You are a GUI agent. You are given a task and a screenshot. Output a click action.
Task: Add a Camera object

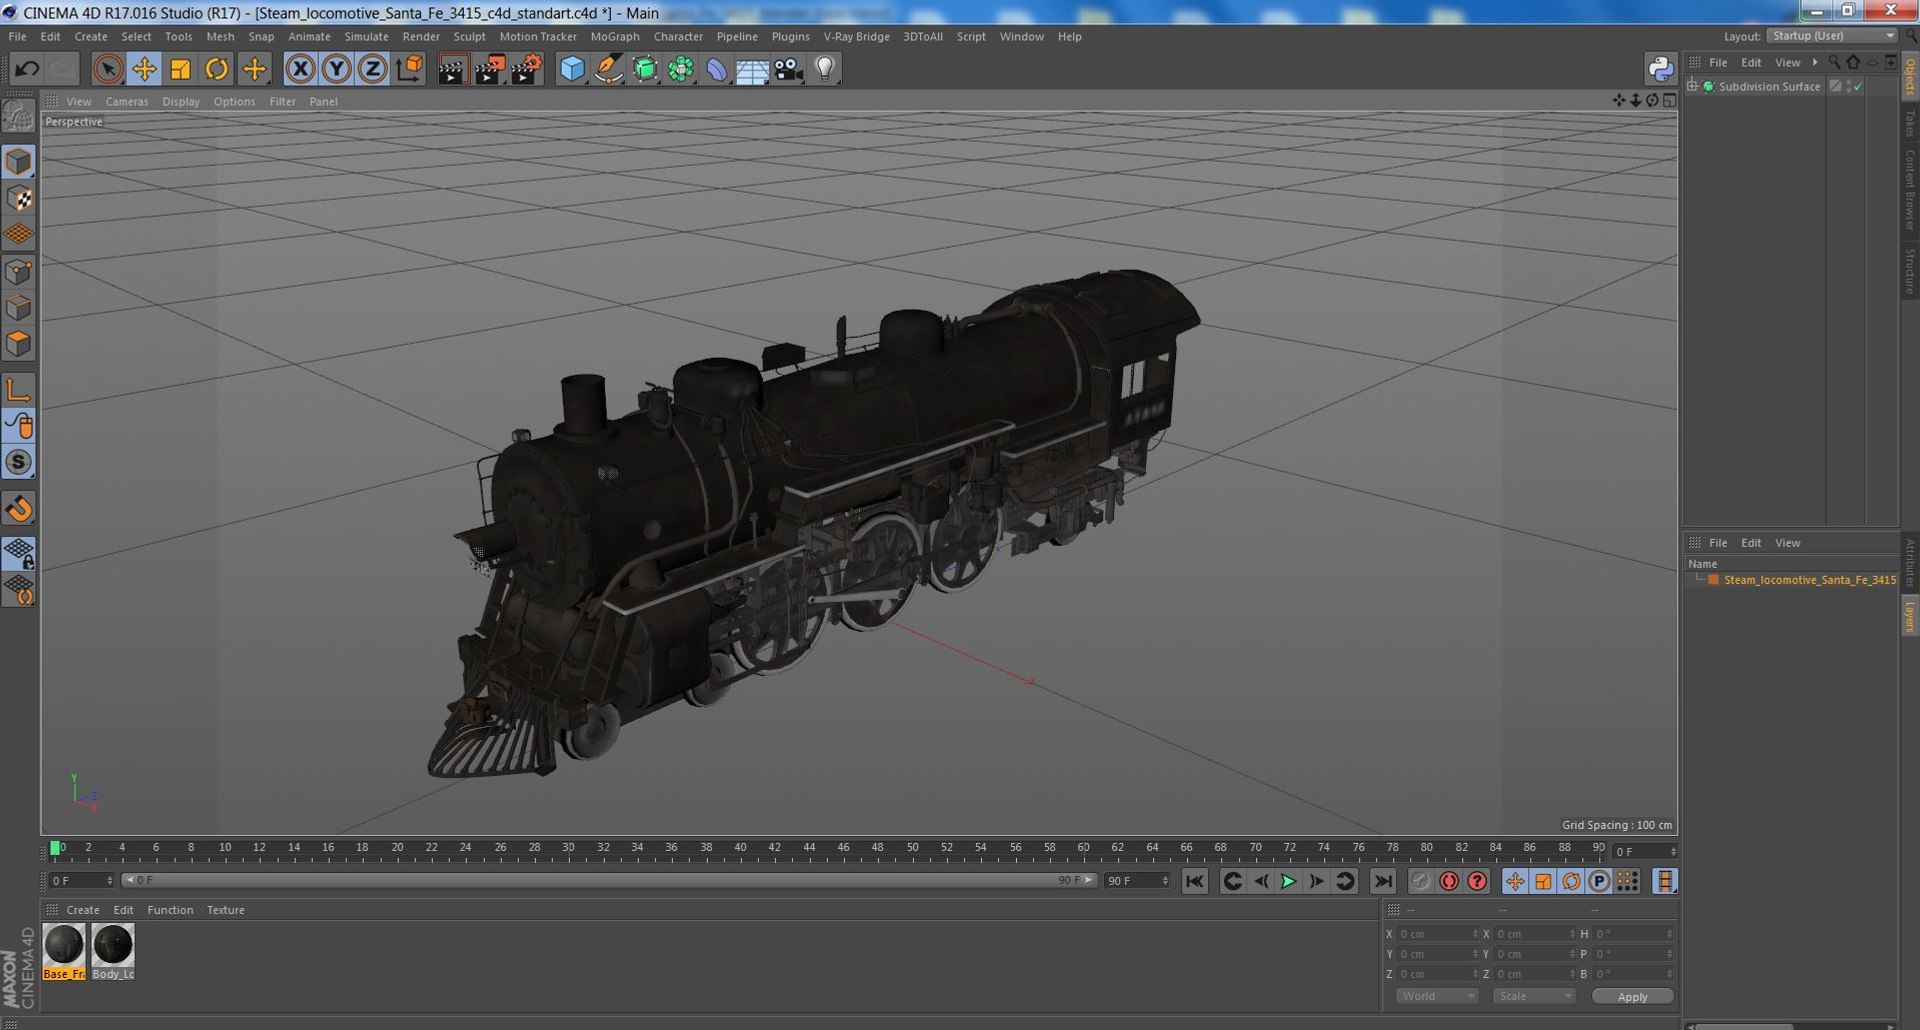coord(788,69)
